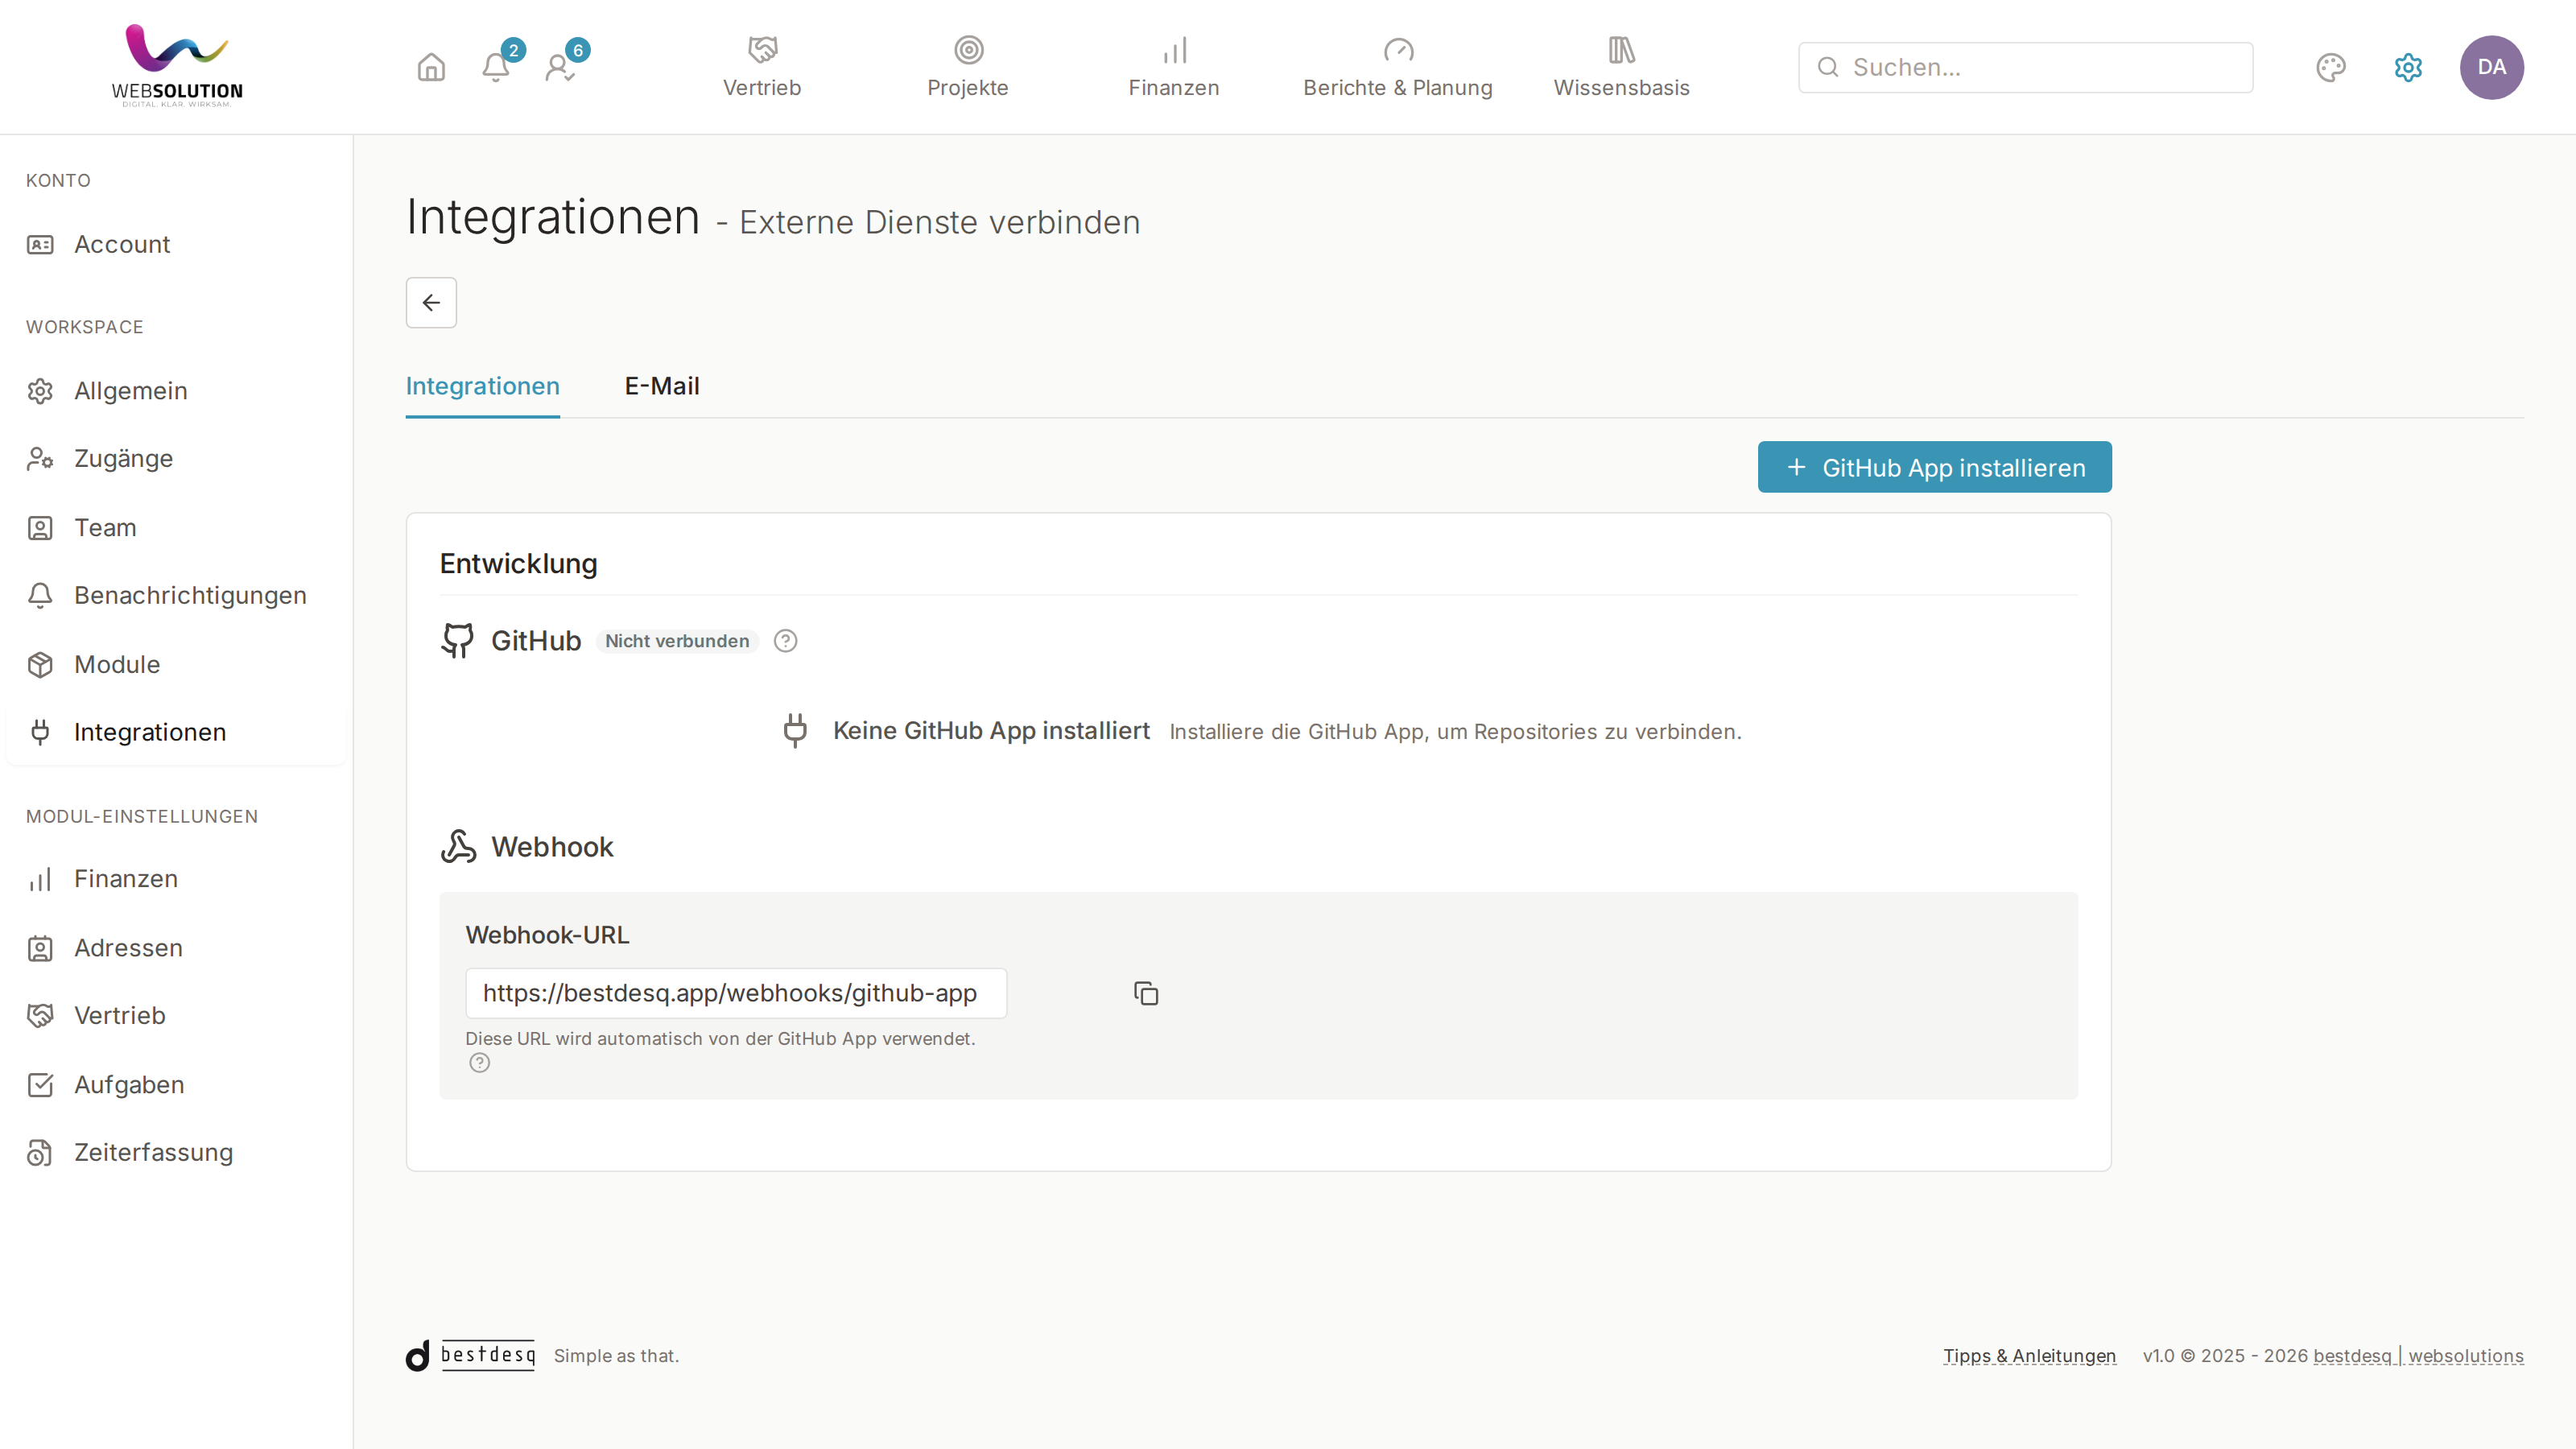Open Account in sidebar
Viewport: 2576px width, 1449px height.
[x=176, y=245]
